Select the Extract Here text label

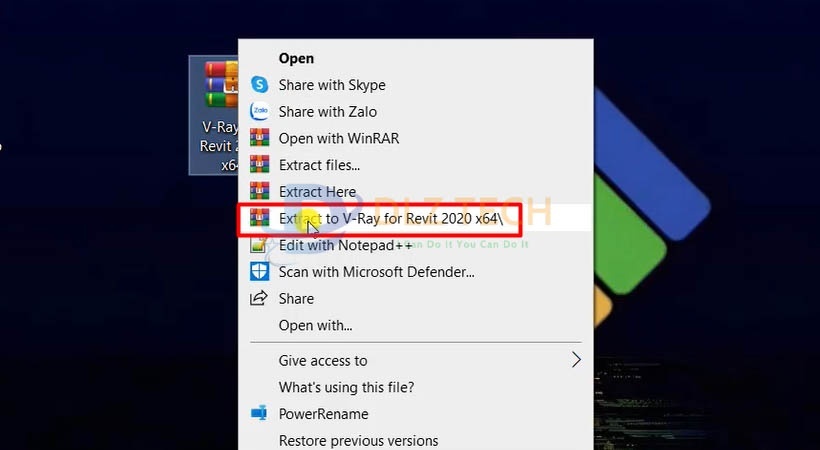pos(317,191)
